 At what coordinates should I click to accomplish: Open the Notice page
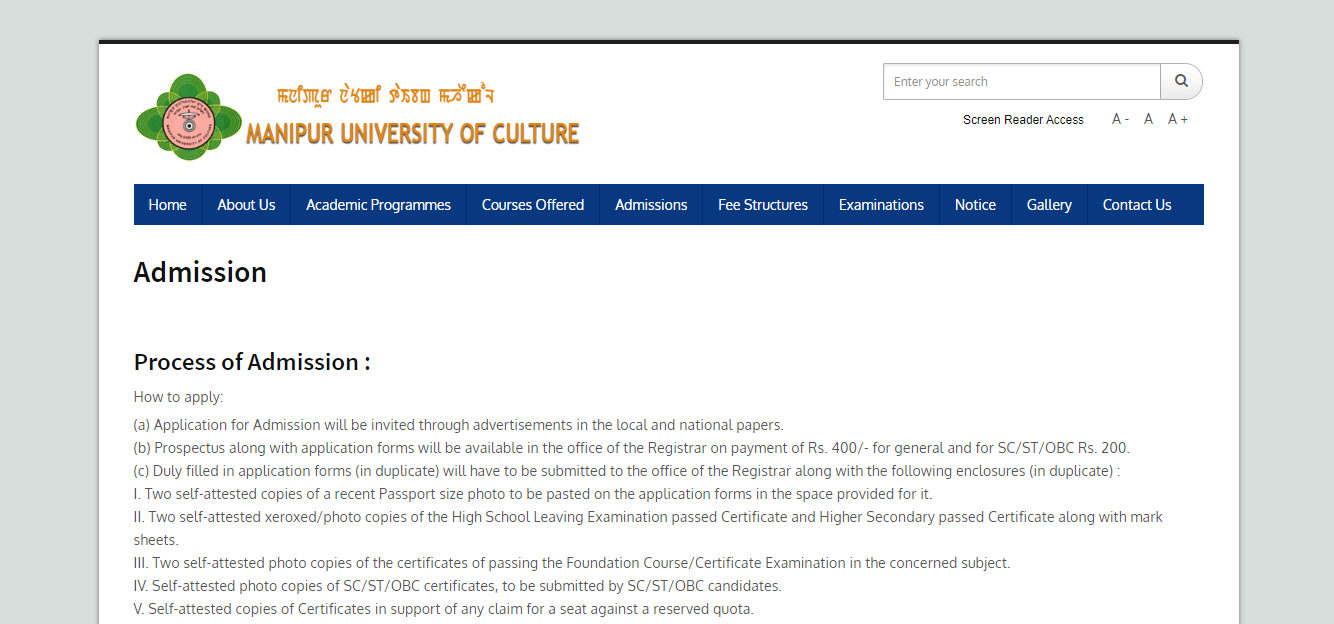[x=975, y=204]
